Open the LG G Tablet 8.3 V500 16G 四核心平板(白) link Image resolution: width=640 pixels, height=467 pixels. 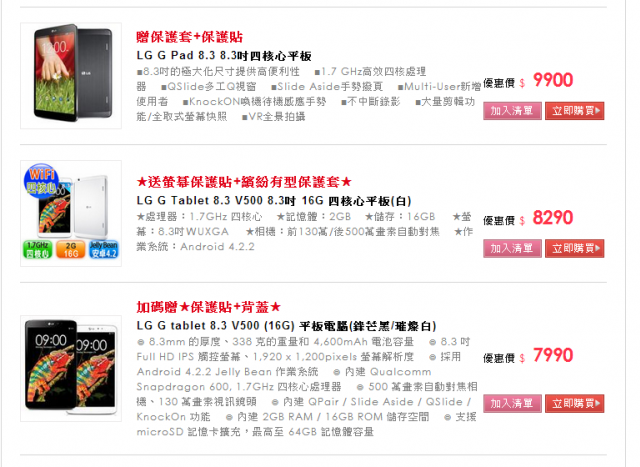point(274,201)
